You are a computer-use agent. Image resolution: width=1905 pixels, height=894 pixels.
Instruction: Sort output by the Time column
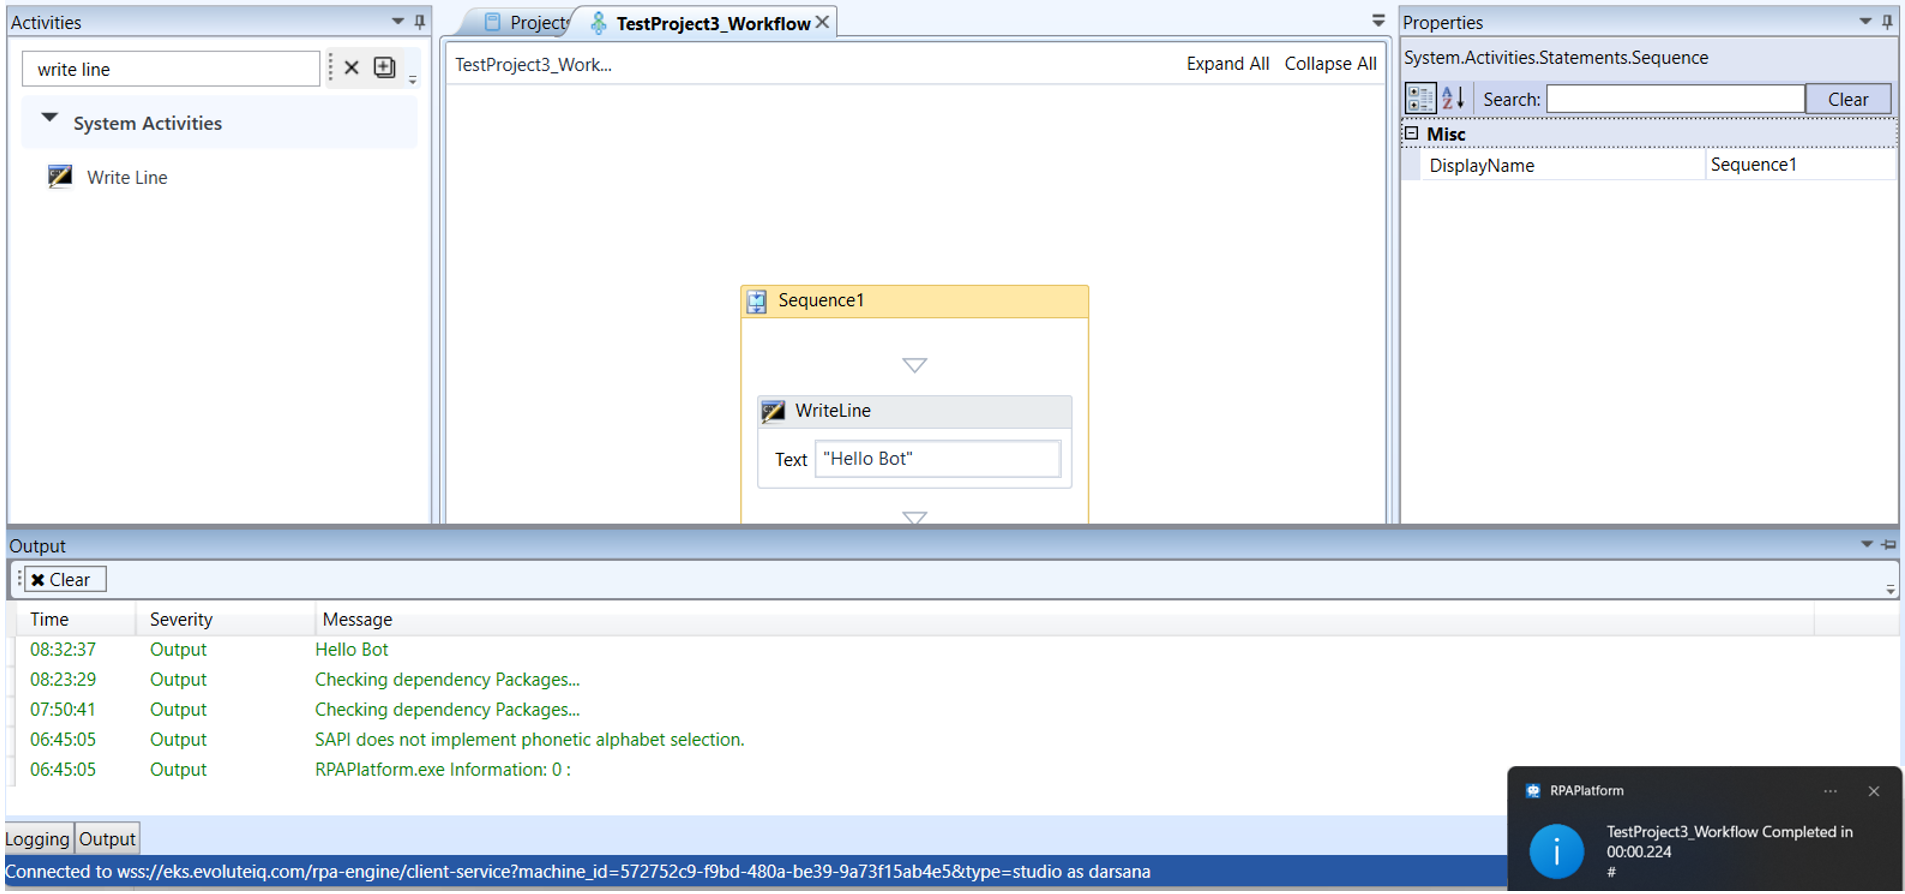click(x=75, y=620)
